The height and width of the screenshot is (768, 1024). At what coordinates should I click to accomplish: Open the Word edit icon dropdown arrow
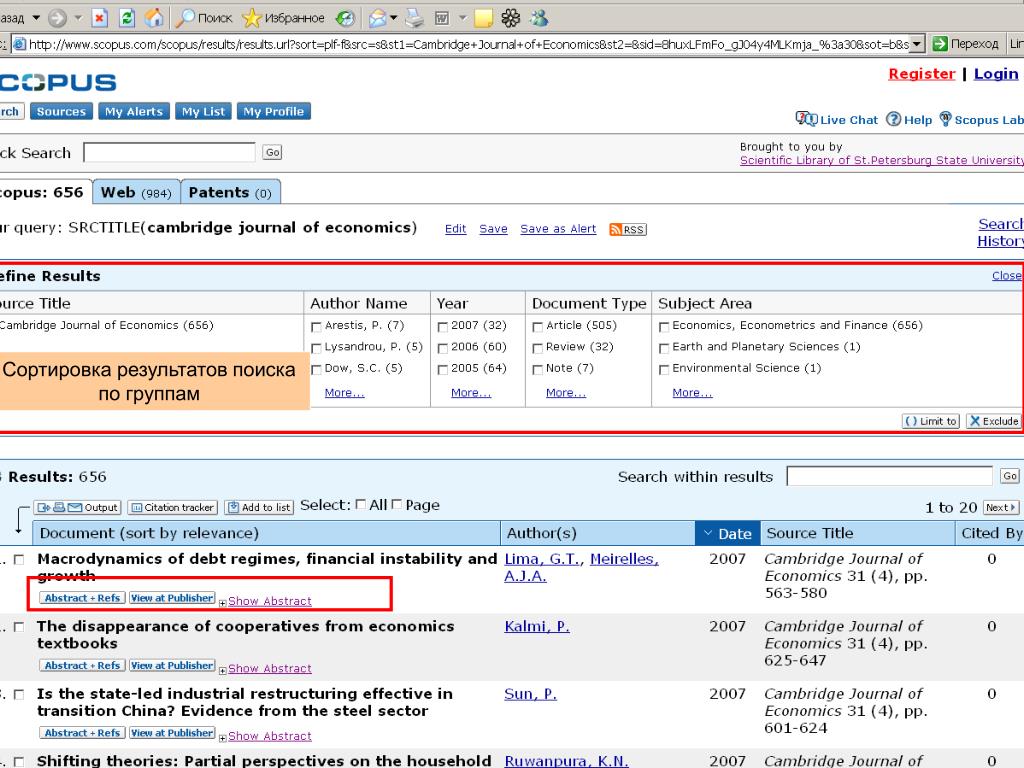pyautogui.click(x=462, y=18)
